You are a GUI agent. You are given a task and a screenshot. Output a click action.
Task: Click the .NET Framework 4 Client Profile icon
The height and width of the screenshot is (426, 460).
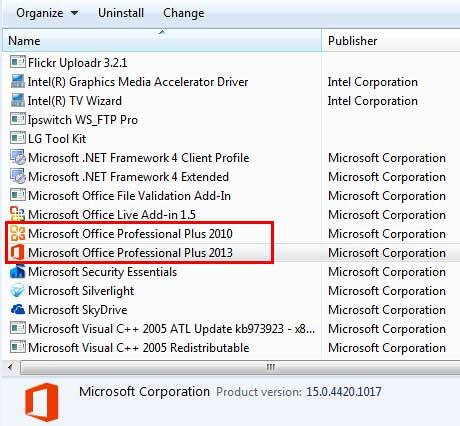[x=18, y=158]
